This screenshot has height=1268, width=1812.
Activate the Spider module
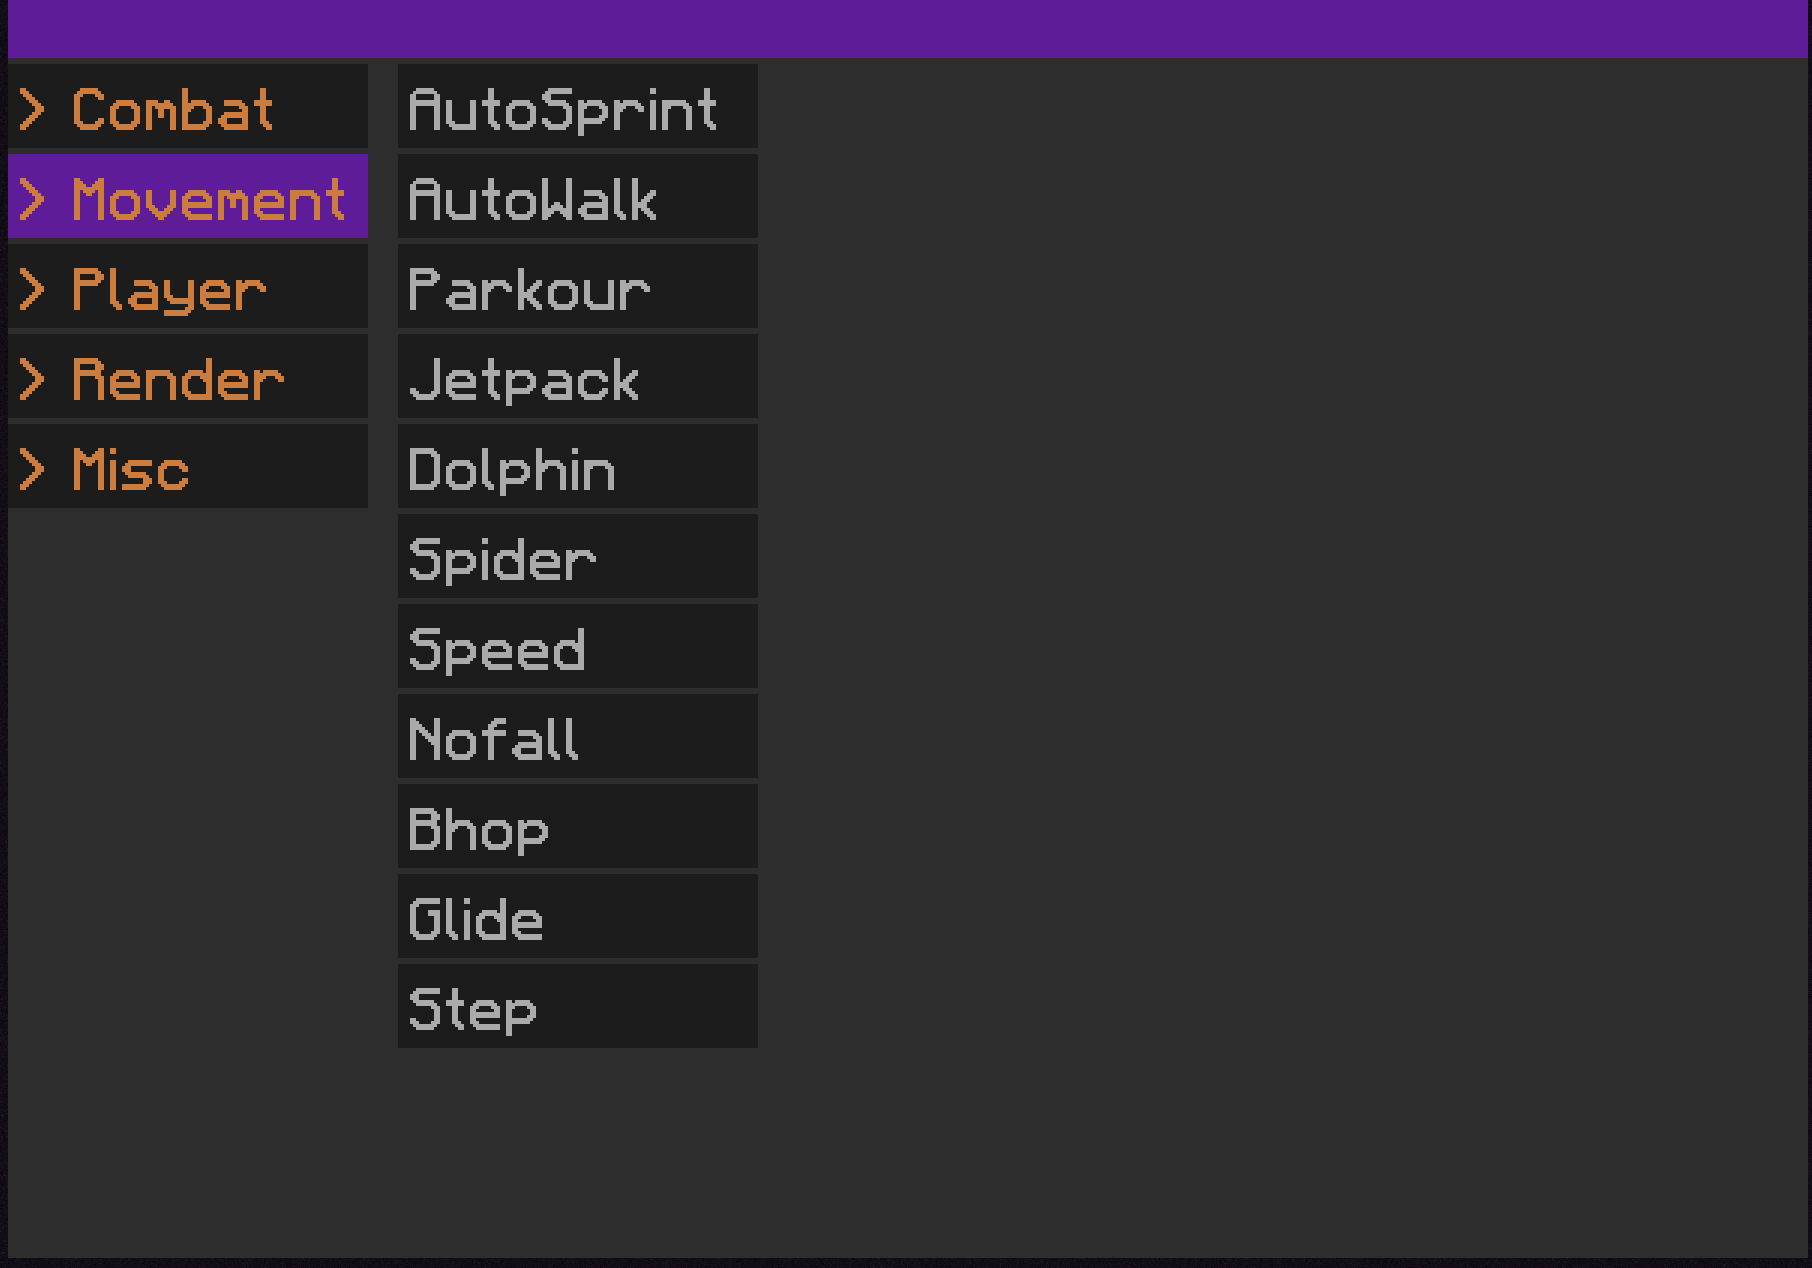coord(578,556)
